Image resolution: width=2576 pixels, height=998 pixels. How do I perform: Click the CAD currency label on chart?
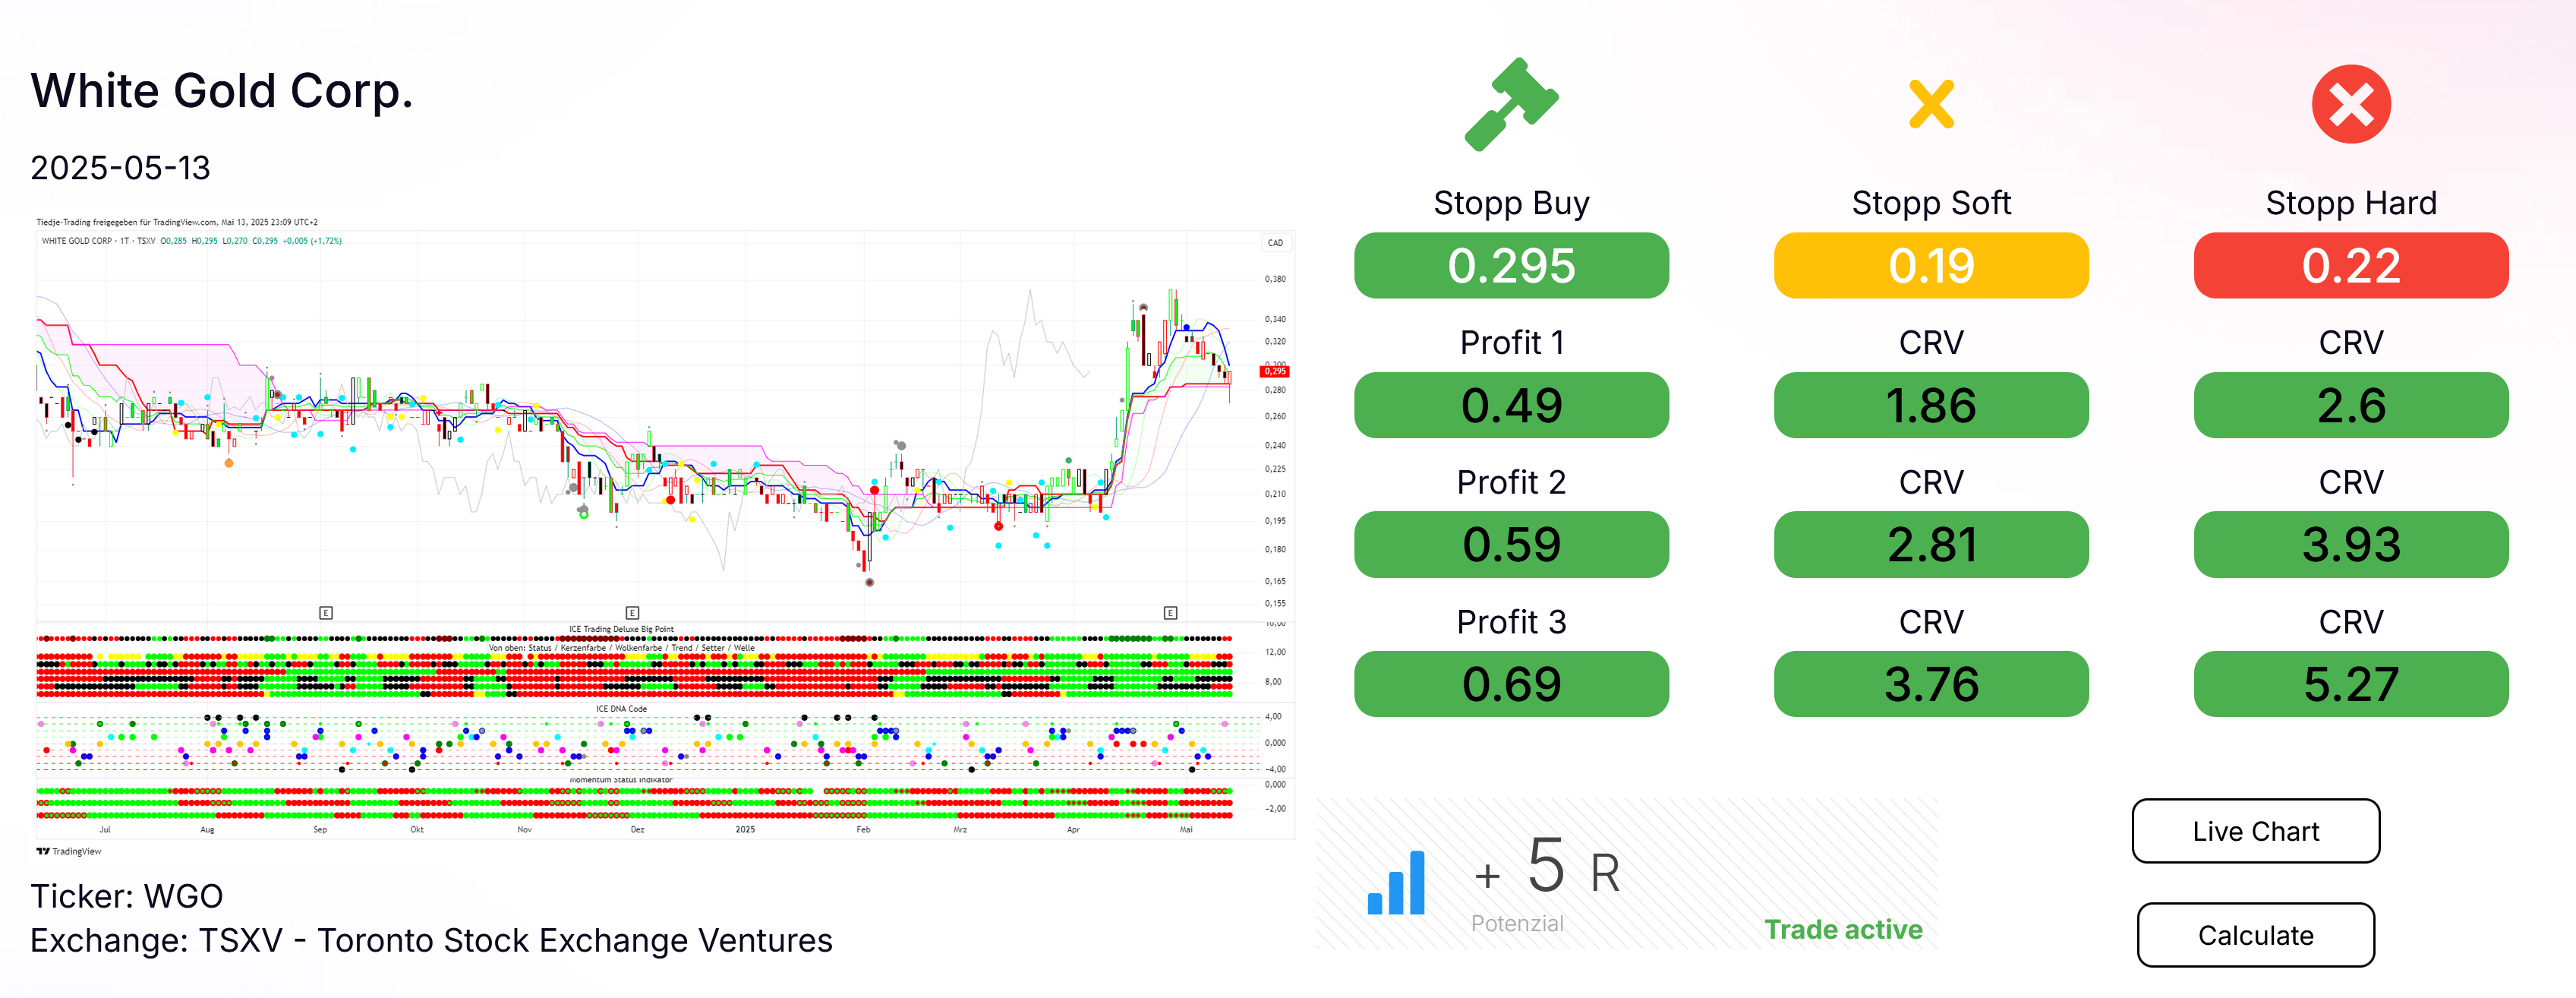pos(1275,243)
